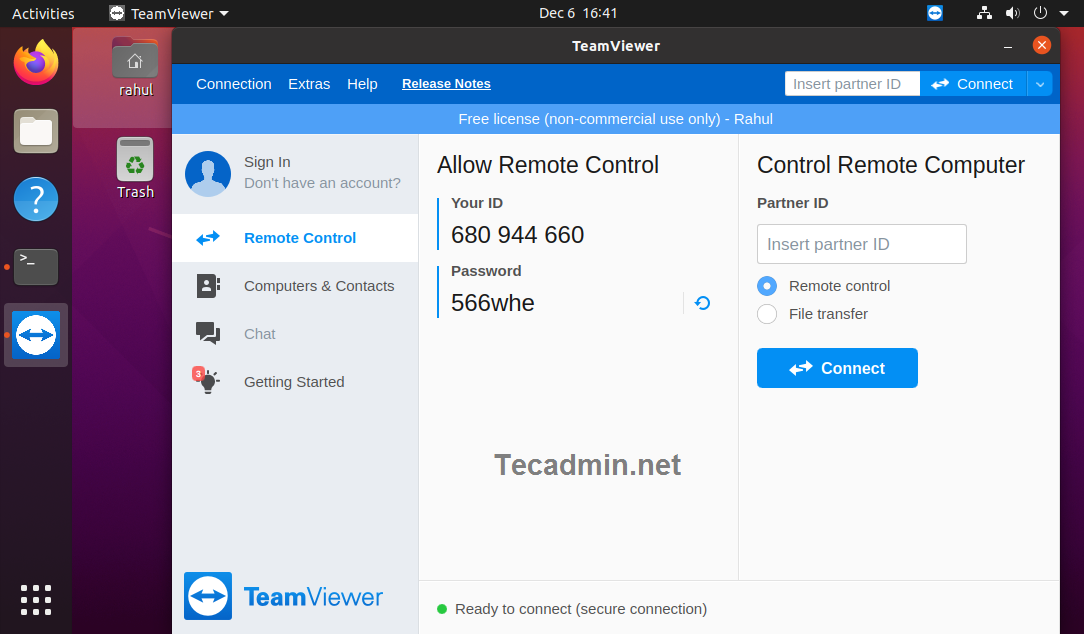
Task: Click the large blue Connect button
Action: 837,368
